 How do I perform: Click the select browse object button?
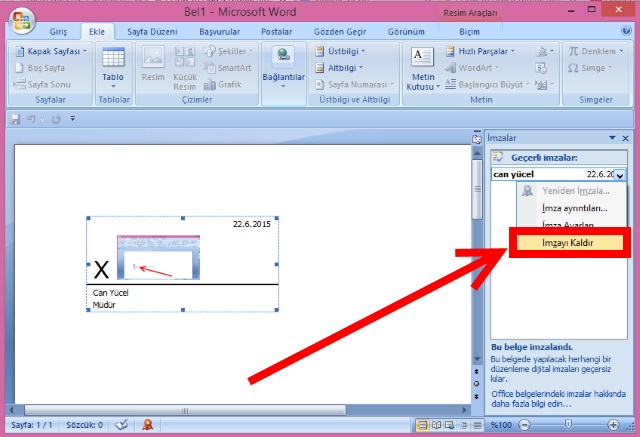click(476, 384)
